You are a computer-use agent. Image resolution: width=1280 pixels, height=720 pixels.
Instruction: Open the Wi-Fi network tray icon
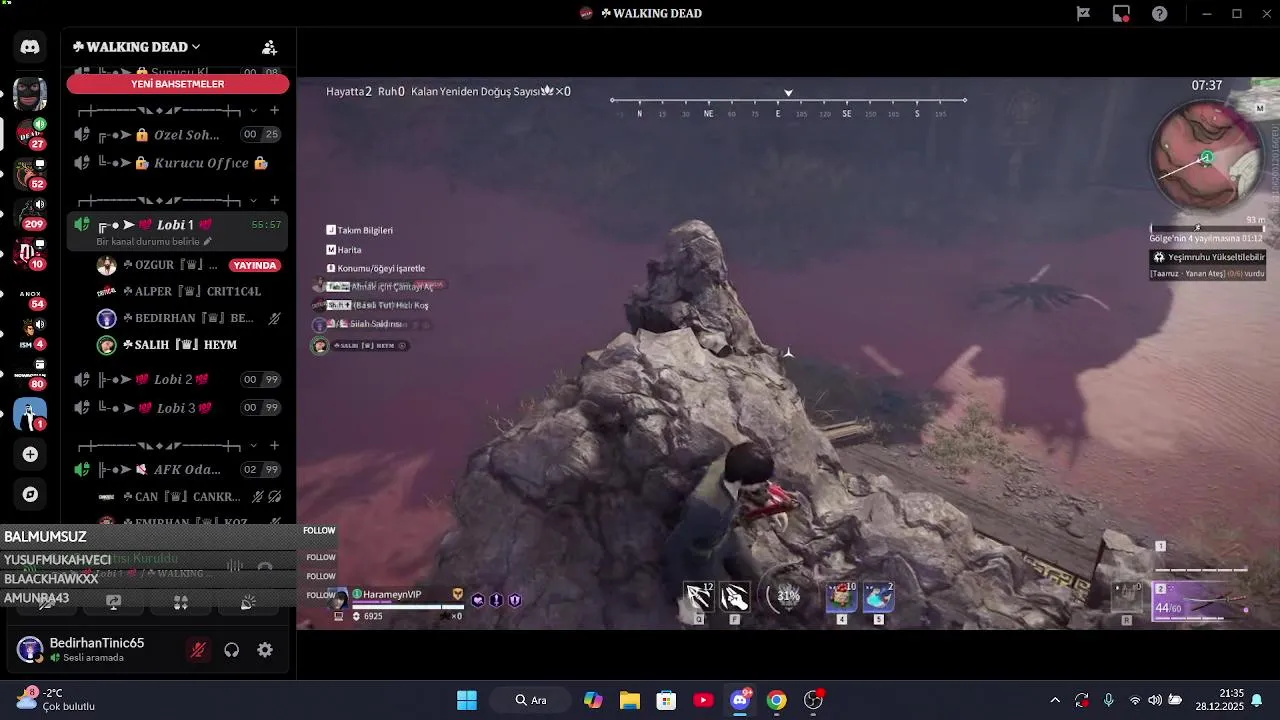coord(1134,700)
